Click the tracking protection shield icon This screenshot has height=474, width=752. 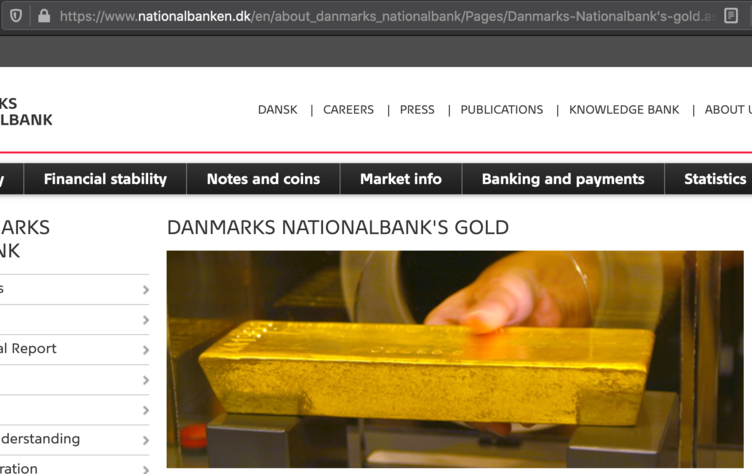tap(16, 16)
